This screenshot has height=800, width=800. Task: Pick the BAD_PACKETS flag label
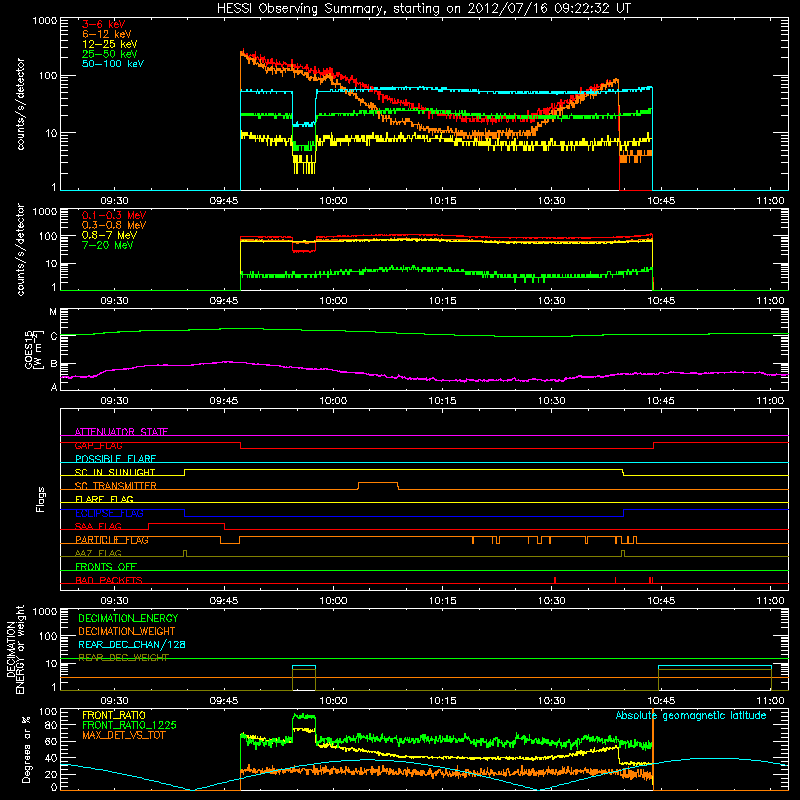tap(109, 580)
